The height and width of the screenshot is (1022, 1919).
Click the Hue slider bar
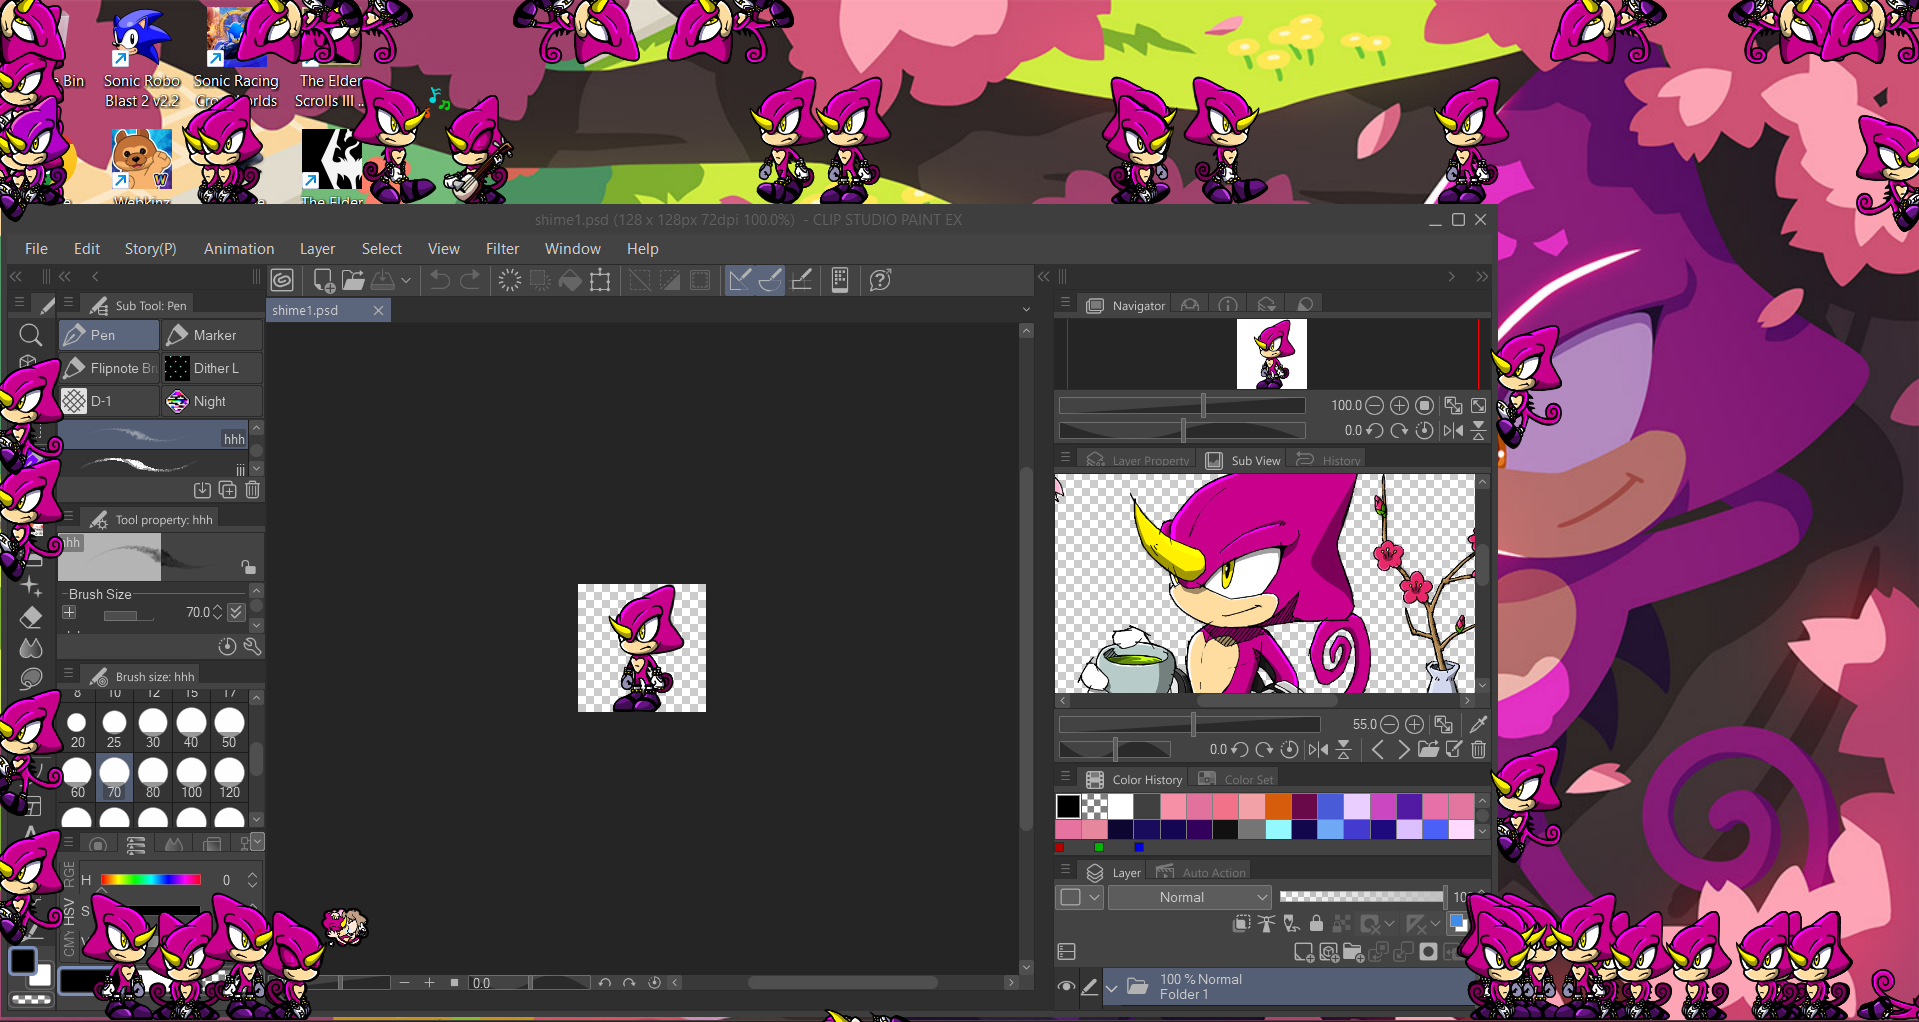151,880
